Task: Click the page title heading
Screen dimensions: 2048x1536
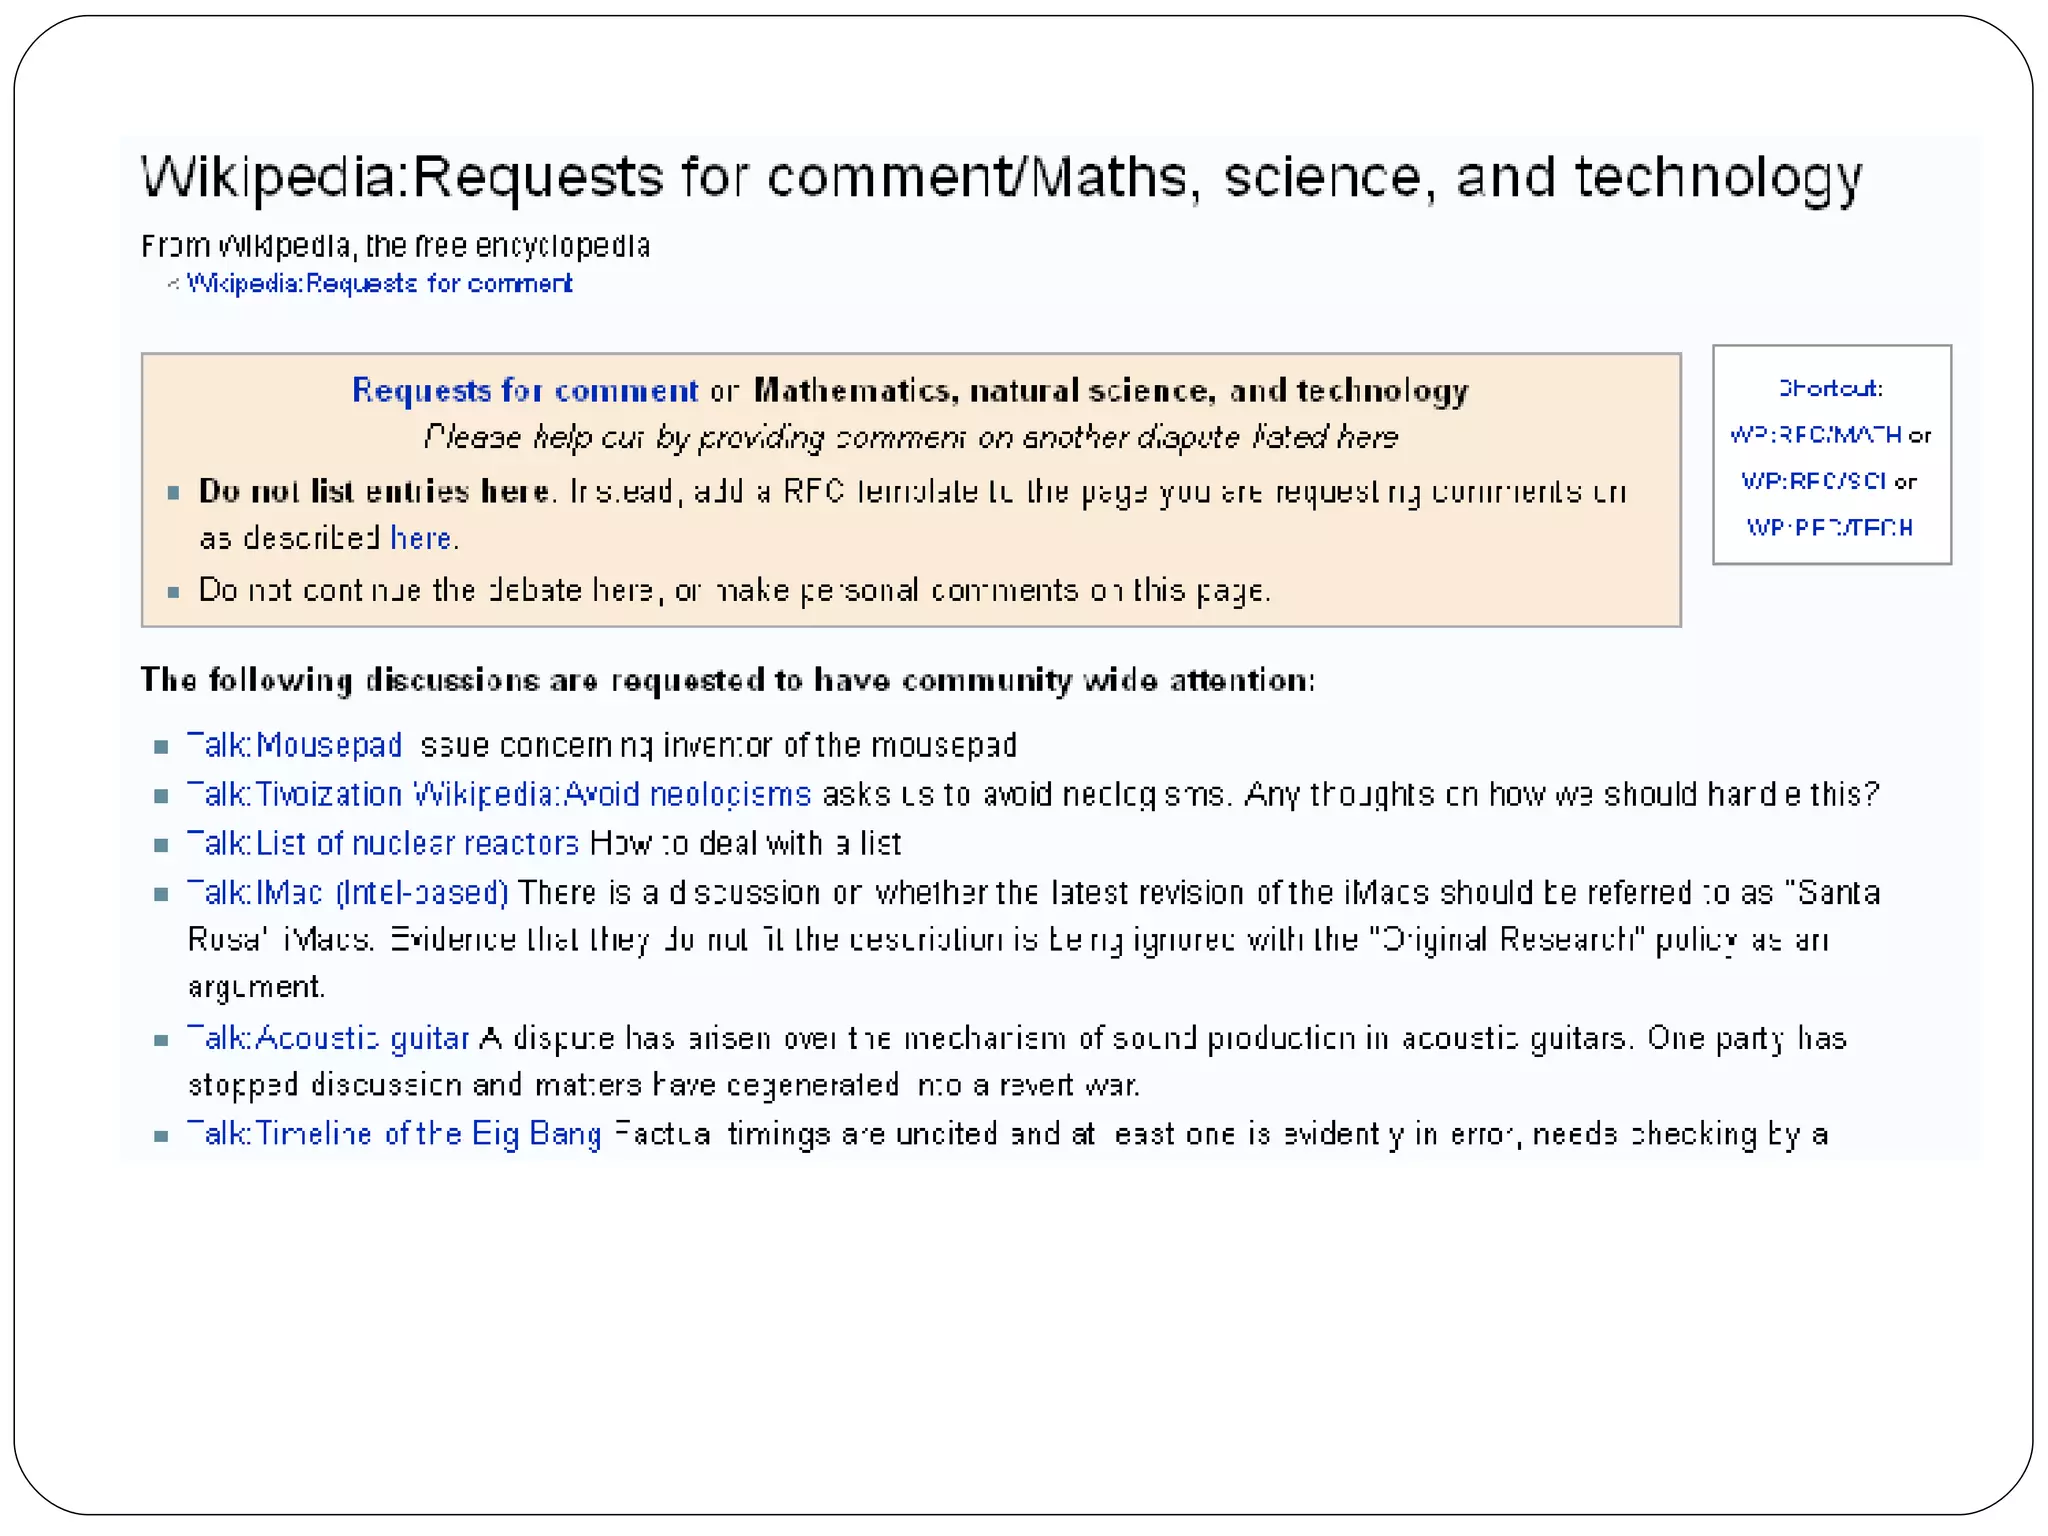Action: (x=1000, y=178)
